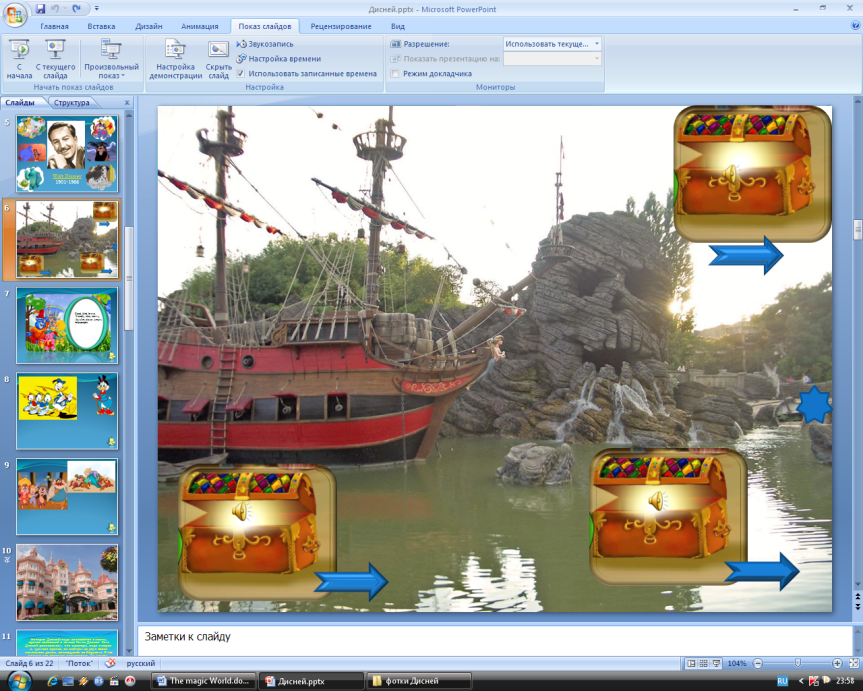863x691 pixels.
Task: Switch to The magic World document taskbar button
Action: tap(204, 681)
